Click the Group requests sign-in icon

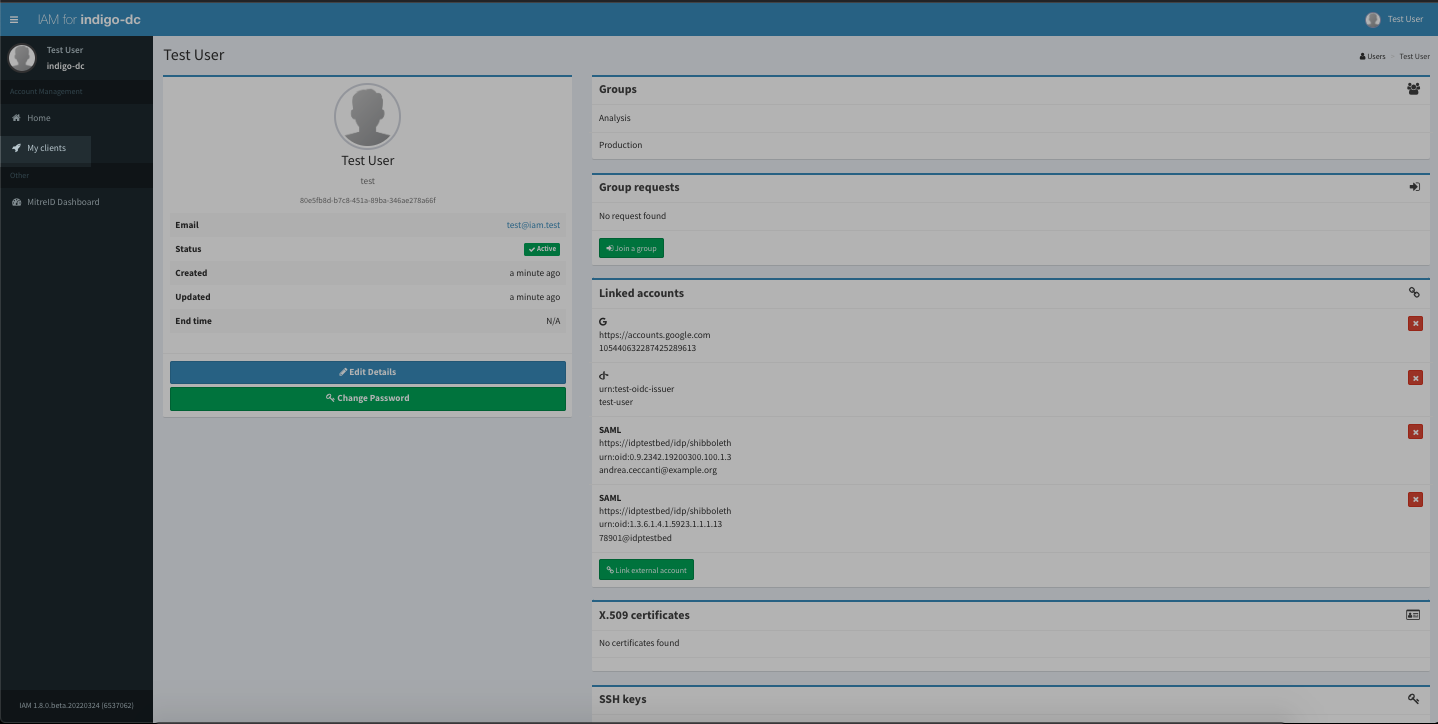pyautogui.click(x=1414, y=187)
